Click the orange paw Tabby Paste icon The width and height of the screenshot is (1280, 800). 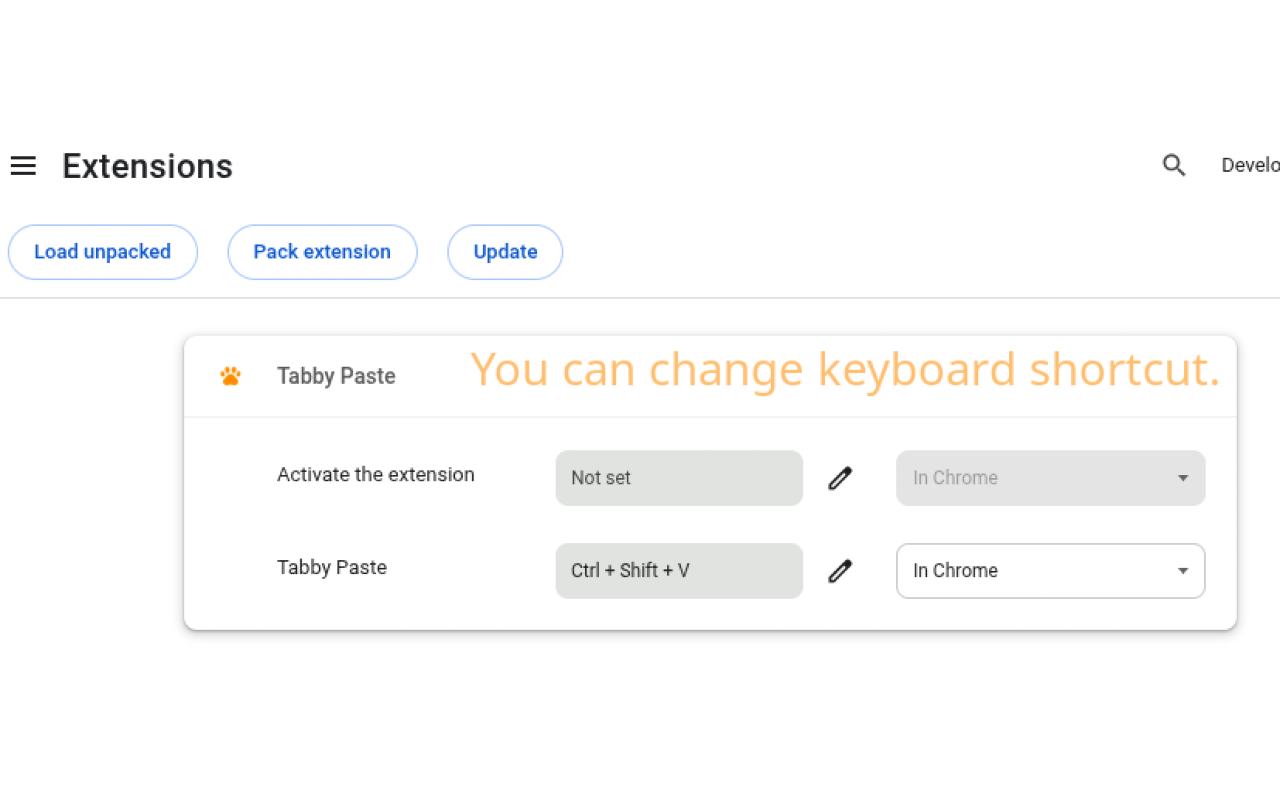pos(230,376)
